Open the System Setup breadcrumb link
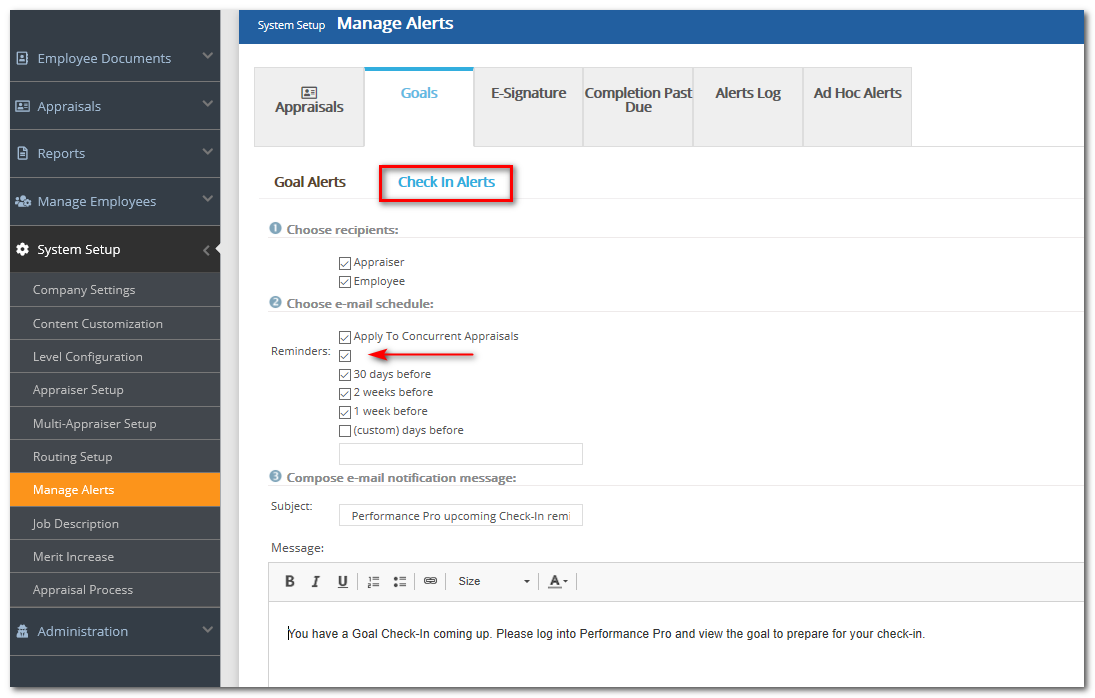The width and height of the screenshot is (1095, 698). (291, 24)
